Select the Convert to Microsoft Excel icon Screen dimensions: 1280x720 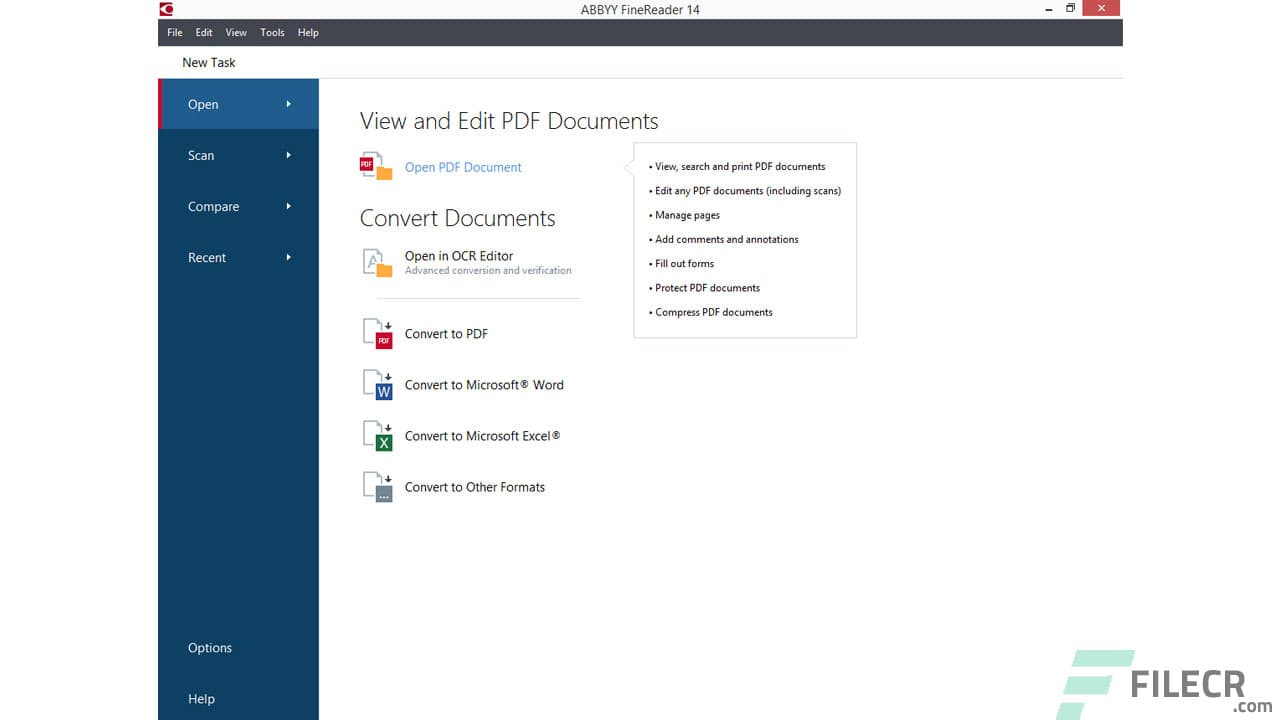click(378, 436)
